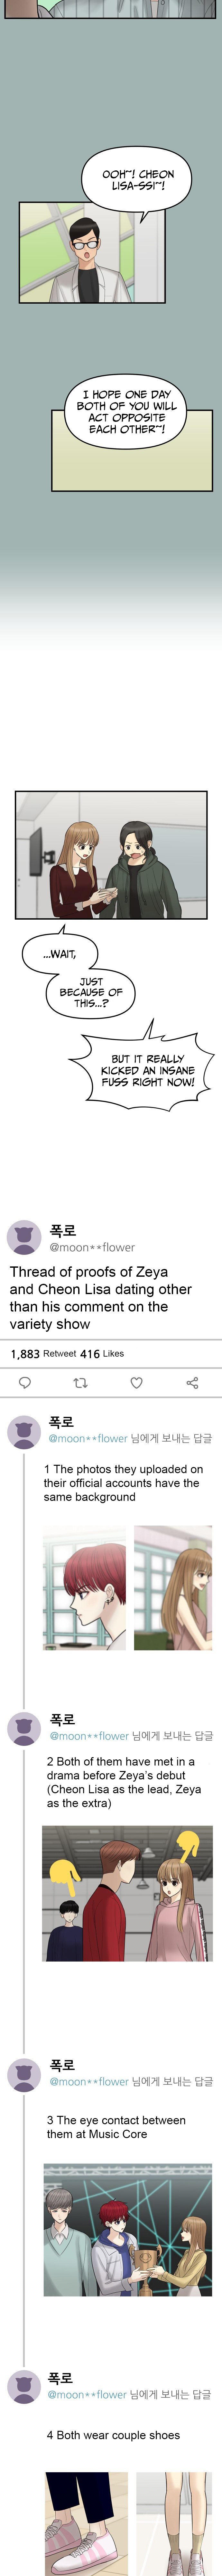Click @moon**flower mention in the first reply
Screen dimensions: 222x2576
pos(88,1438)
